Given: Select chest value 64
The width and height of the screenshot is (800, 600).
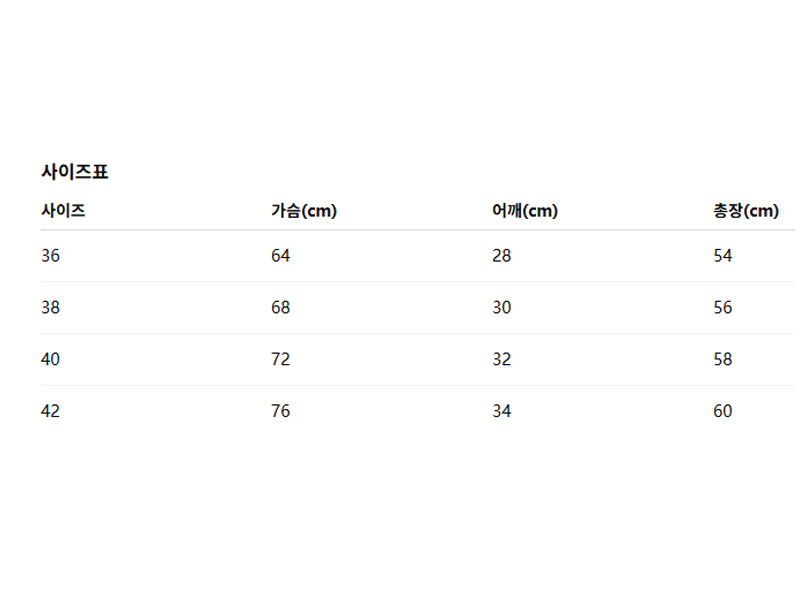Looking at the screenshot, I should point(281,256).
